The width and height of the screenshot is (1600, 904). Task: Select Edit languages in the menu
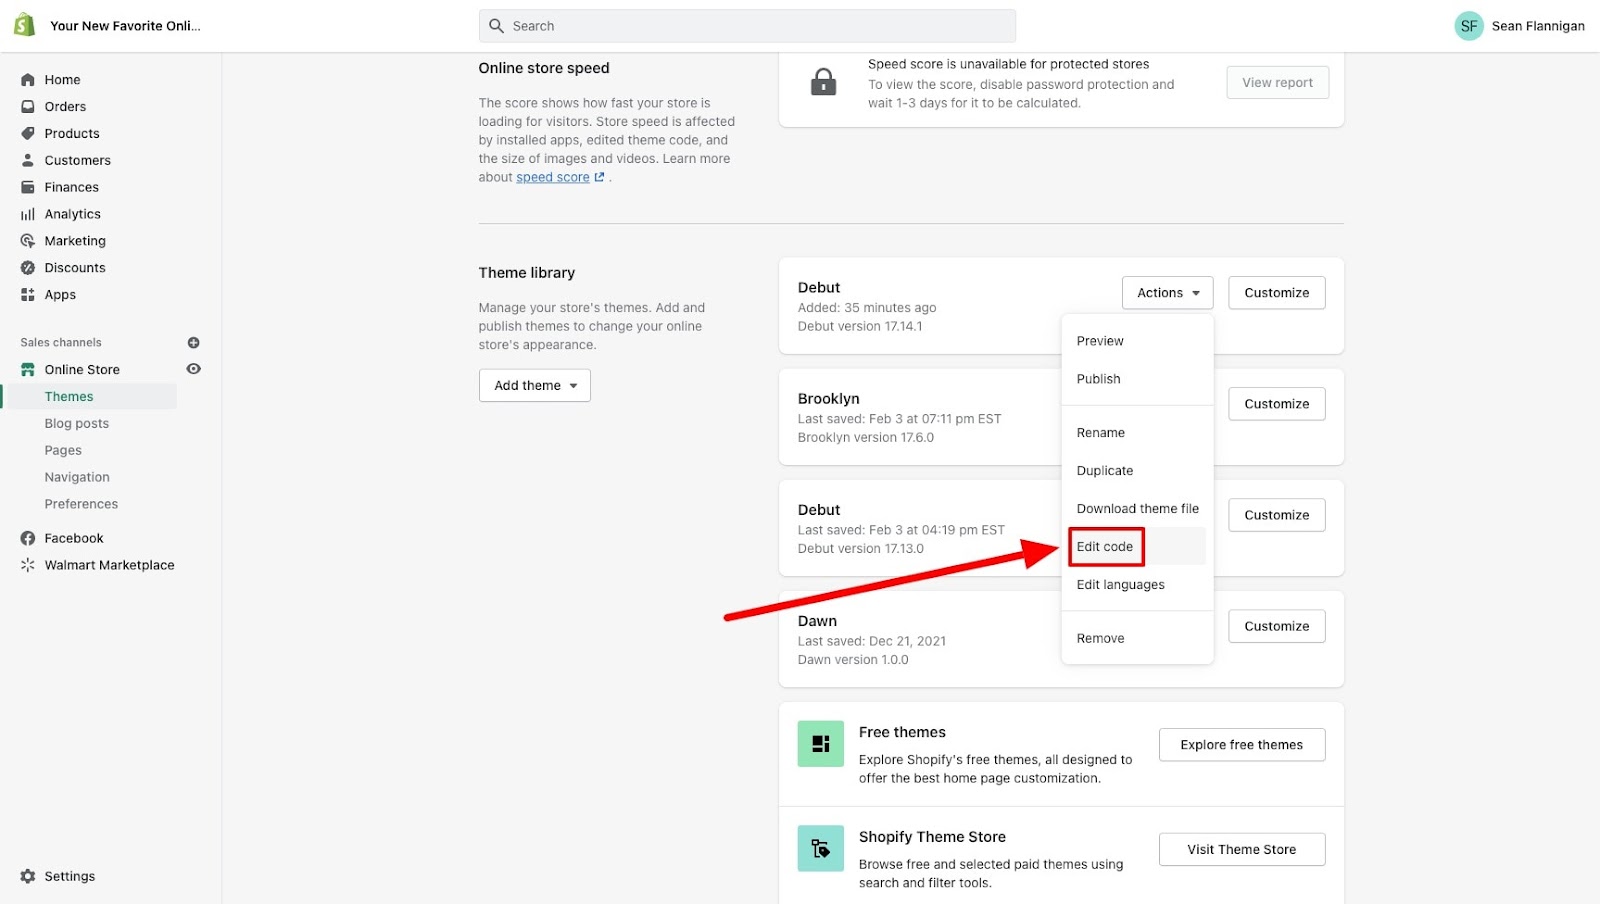coord(1120,585)
